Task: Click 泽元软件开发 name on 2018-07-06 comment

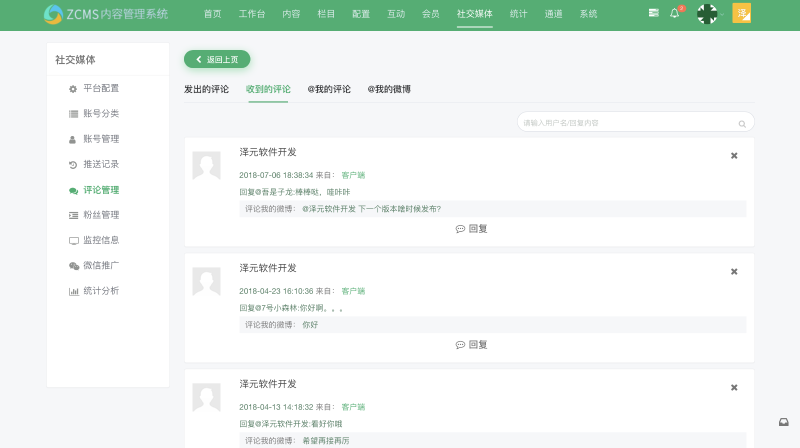Action: (268, 152)
